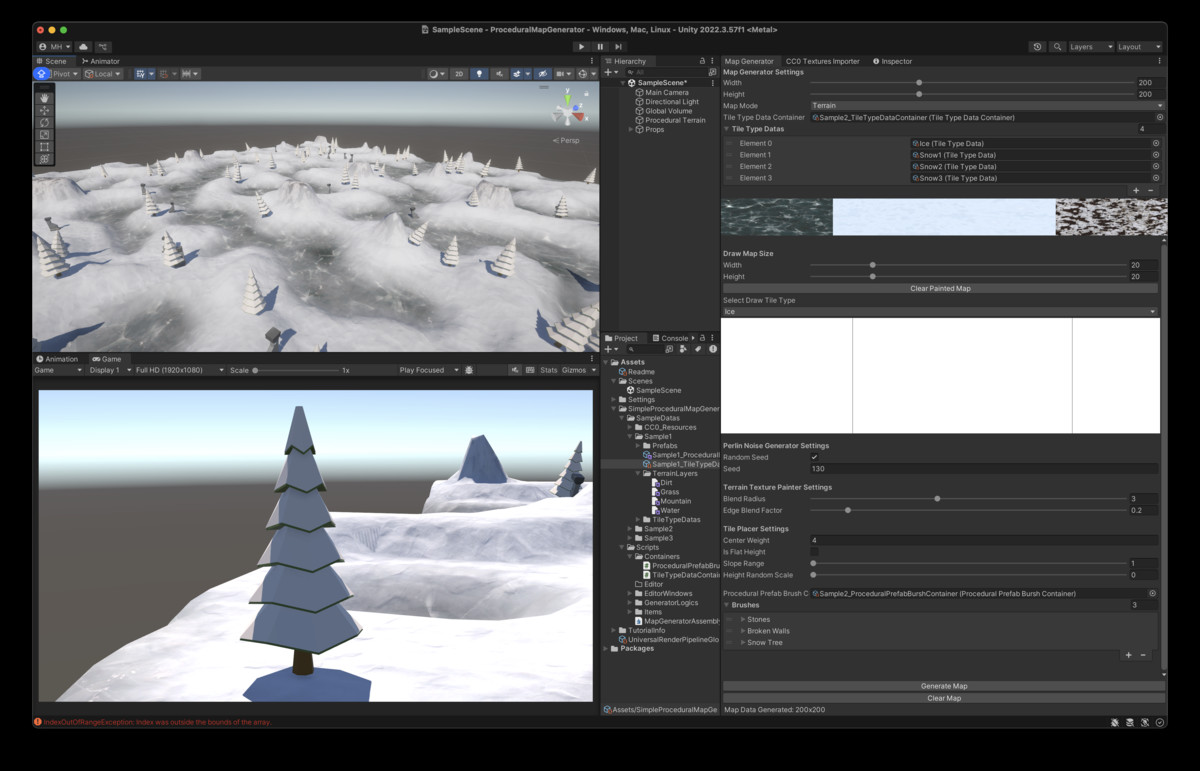The image size is (1200, 771).
Task: Switch to the Animator tab
Action: pyautogui.click(x=100, y=61)
